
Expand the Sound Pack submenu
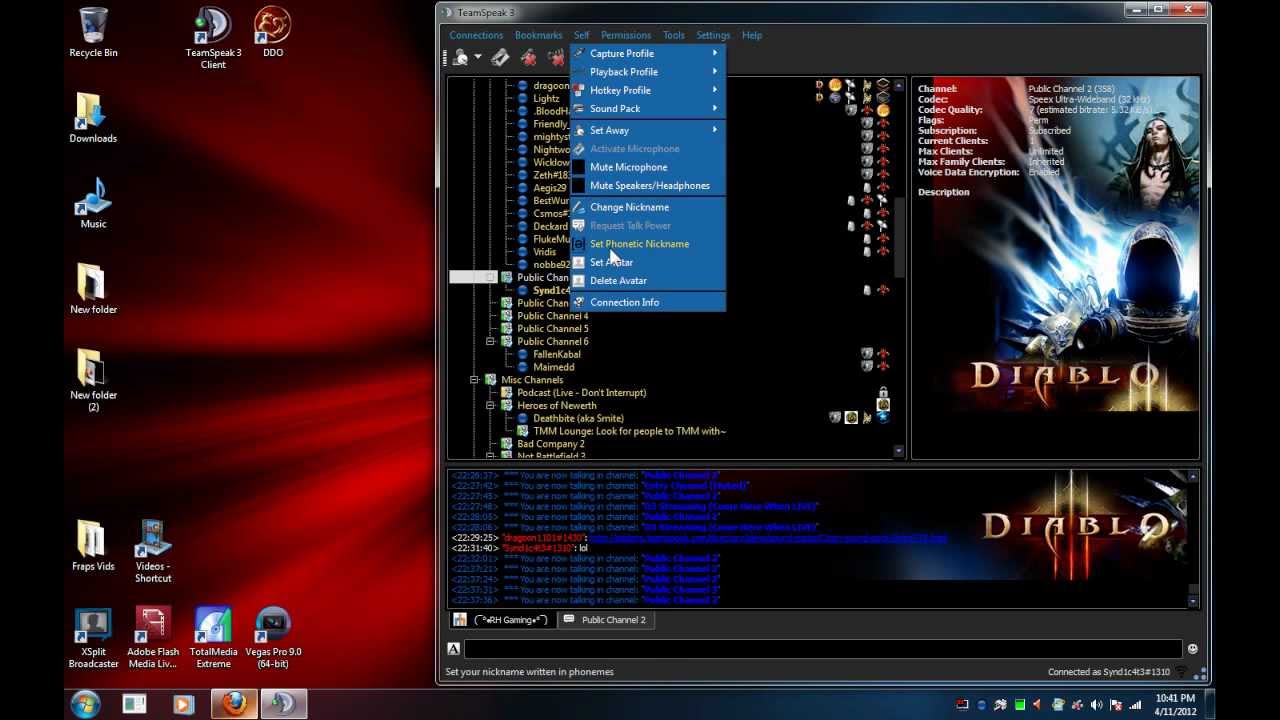click(x=647, y=108)
